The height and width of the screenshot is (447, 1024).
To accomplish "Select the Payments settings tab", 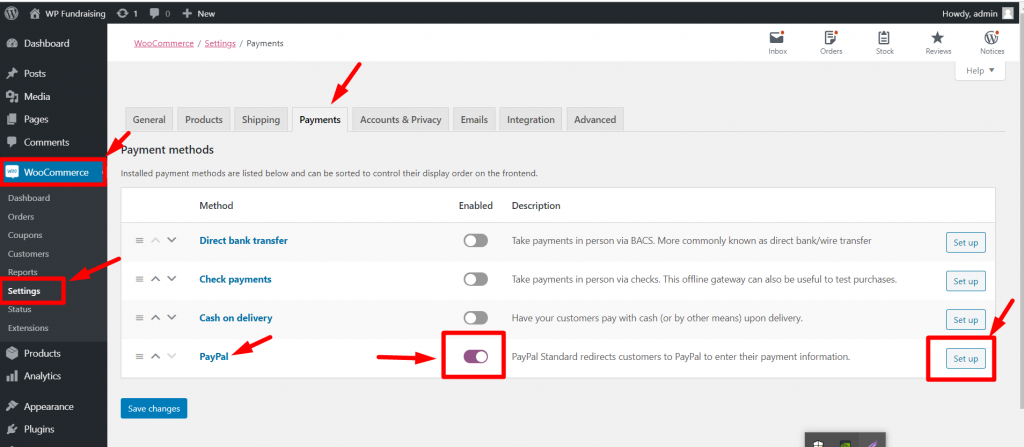I will click(320, 120).
